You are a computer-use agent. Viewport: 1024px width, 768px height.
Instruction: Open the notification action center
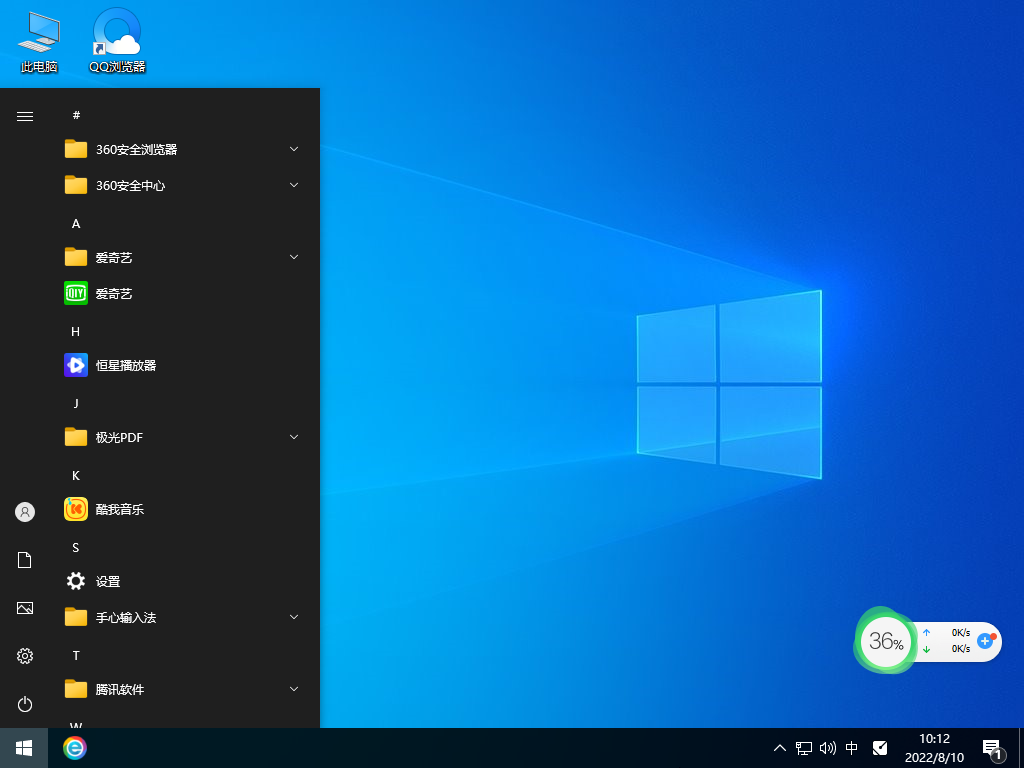[x=992, y=748]
